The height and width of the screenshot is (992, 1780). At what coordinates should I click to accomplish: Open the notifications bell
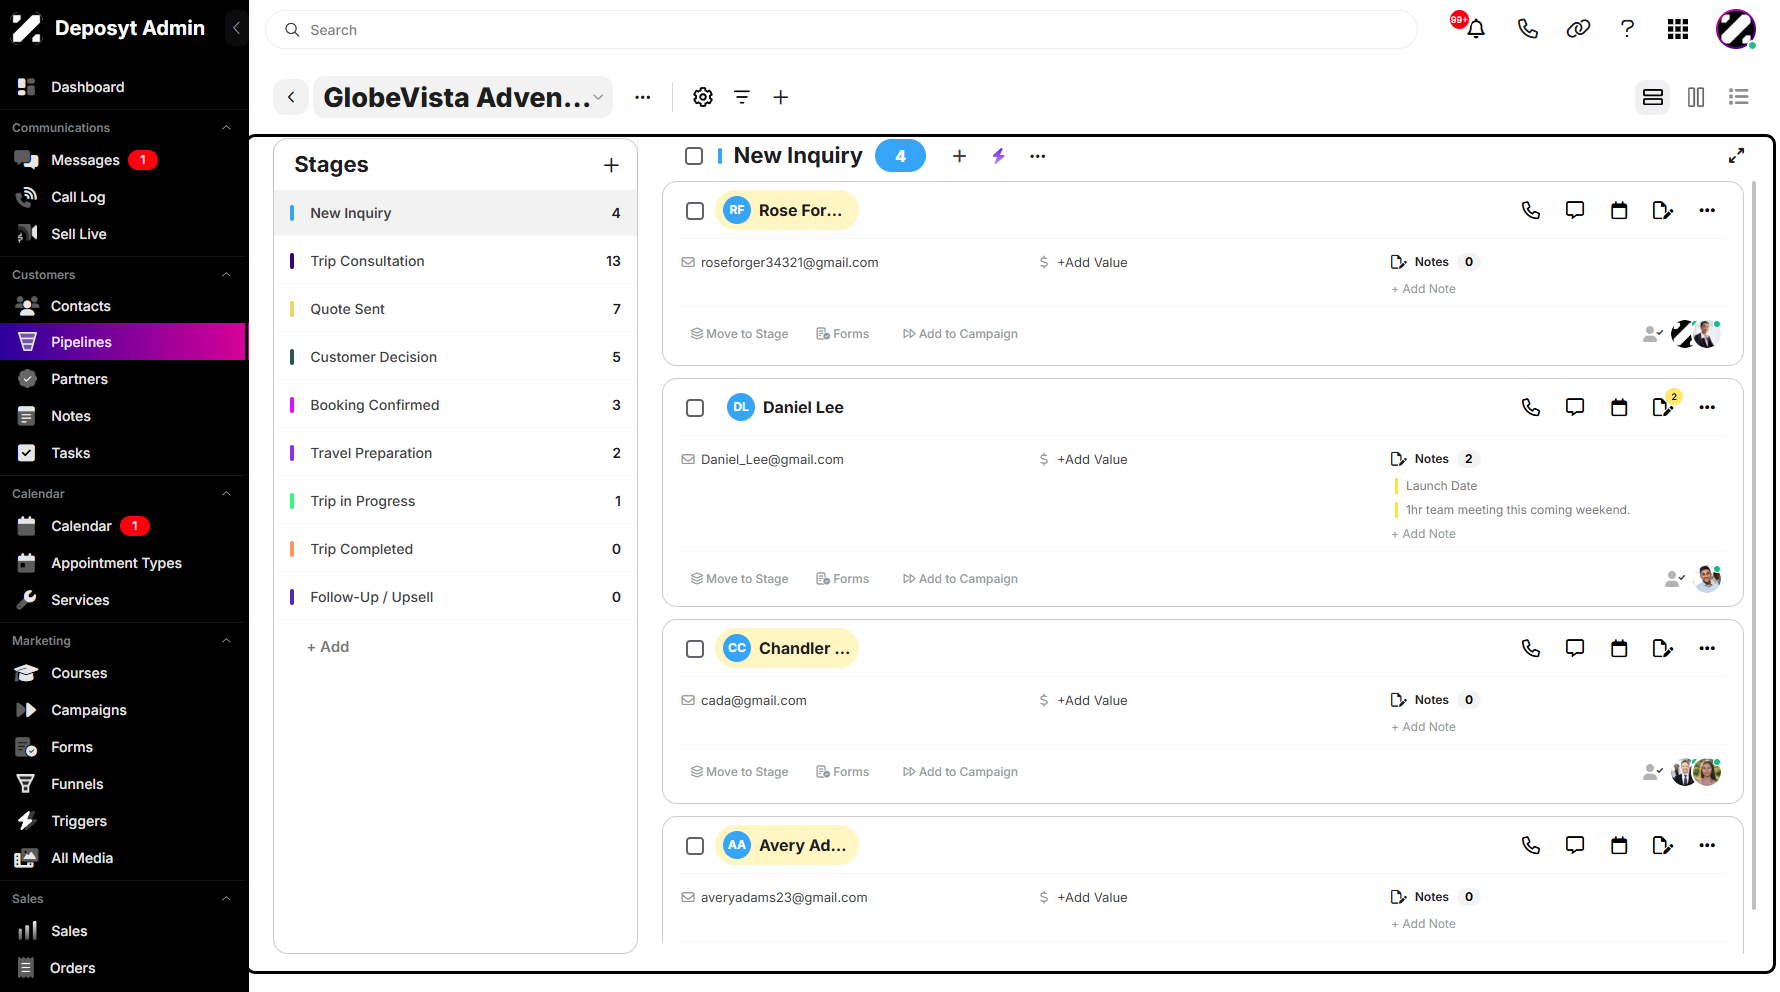pos(1476,29)
